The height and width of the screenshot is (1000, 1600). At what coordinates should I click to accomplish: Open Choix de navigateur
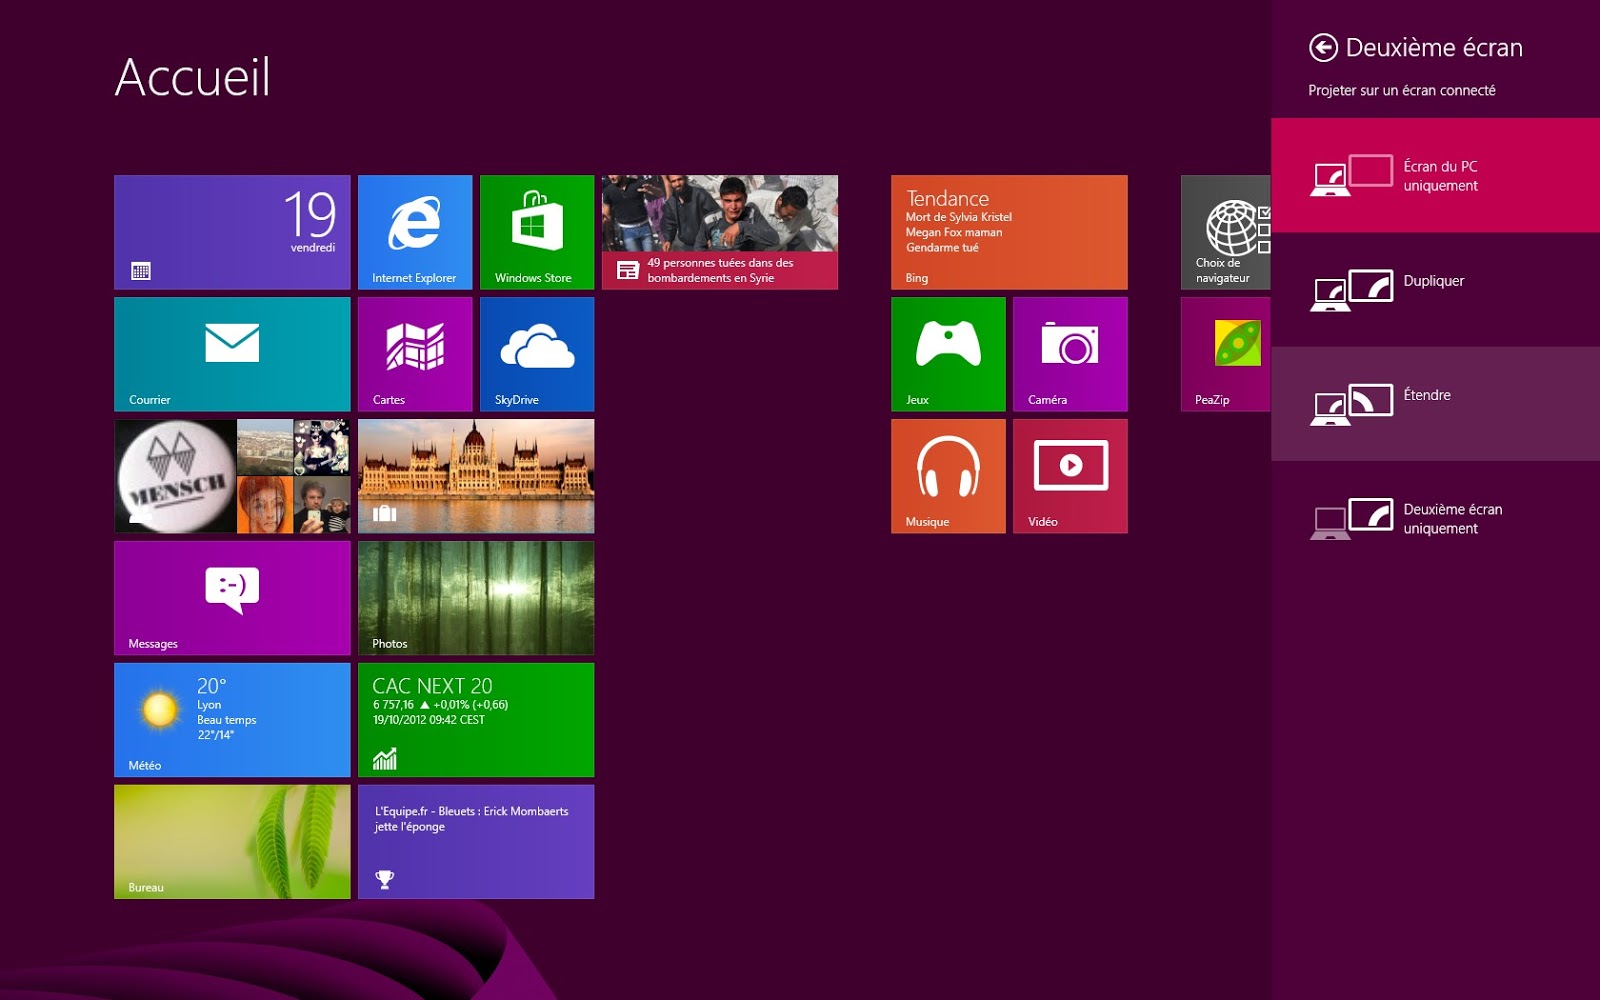tap(1224, 230)
